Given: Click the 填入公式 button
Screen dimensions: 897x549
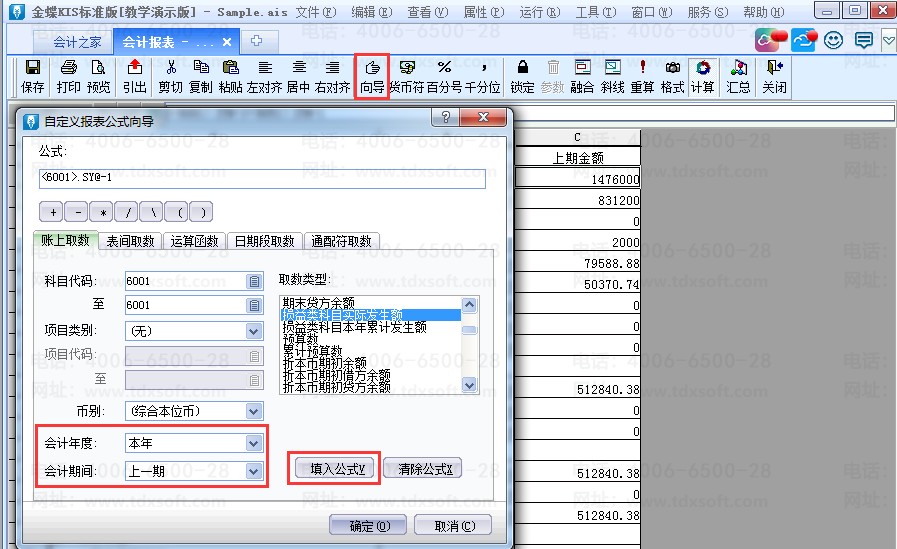Looking at the screenshot, I should point(333,468).
